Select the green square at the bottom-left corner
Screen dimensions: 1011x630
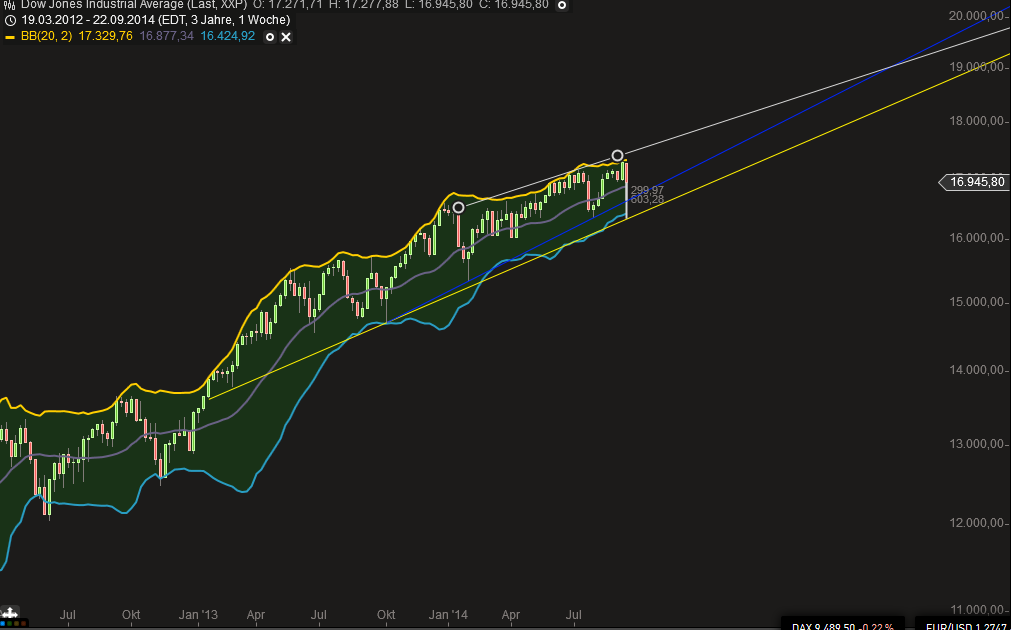pyautogui.click(x=10, y=624)
